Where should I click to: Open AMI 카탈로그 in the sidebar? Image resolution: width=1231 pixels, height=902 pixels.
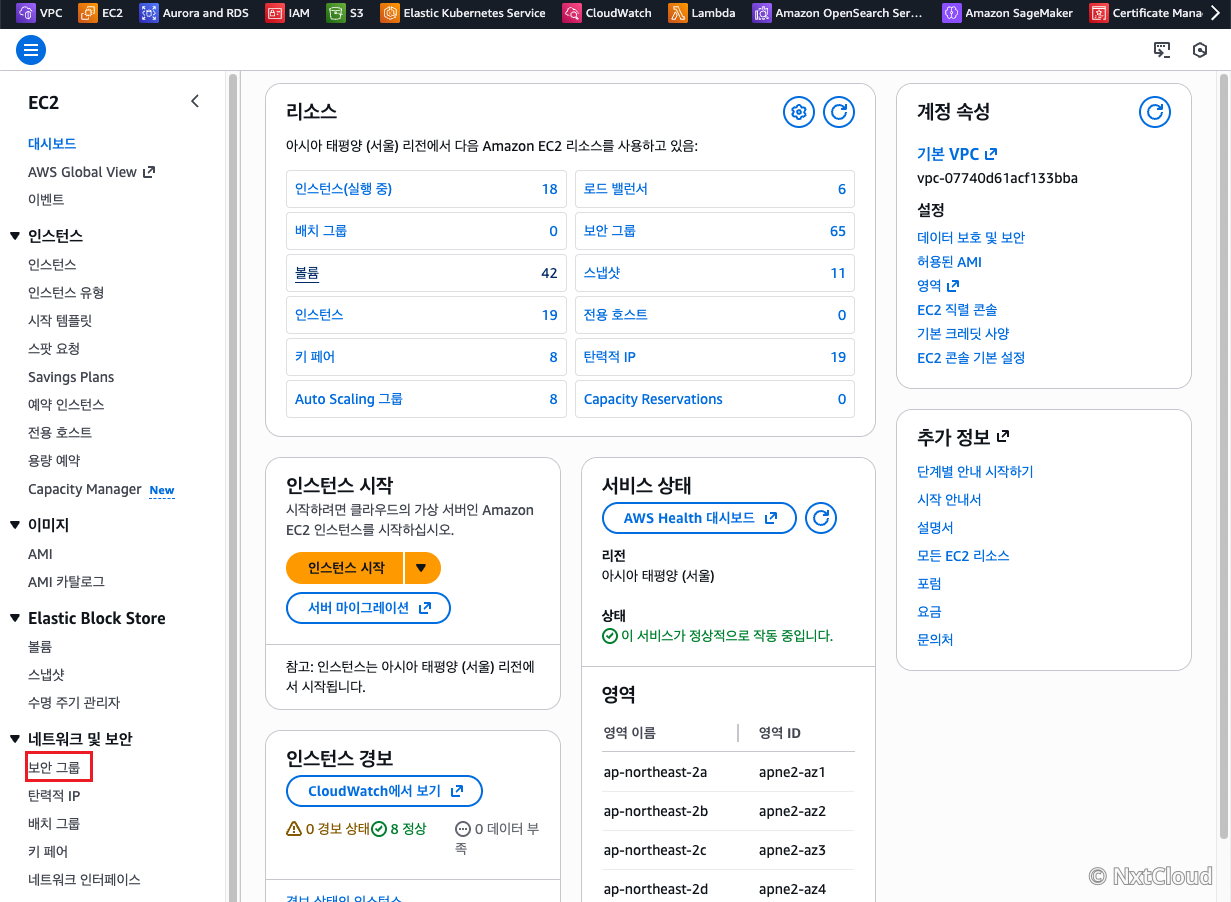66,581
